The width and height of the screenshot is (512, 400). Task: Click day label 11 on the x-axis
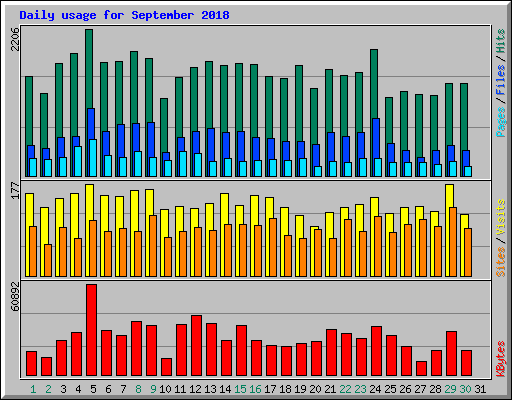point(180,389)
